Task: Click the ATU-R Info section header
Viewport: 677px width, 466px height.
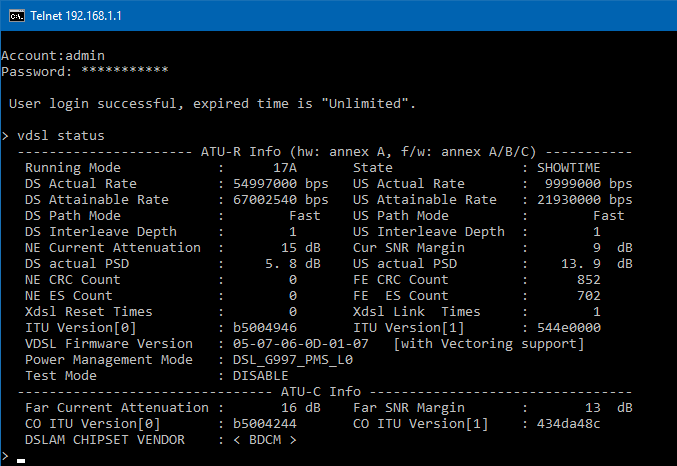Action: tap(241, 152)
